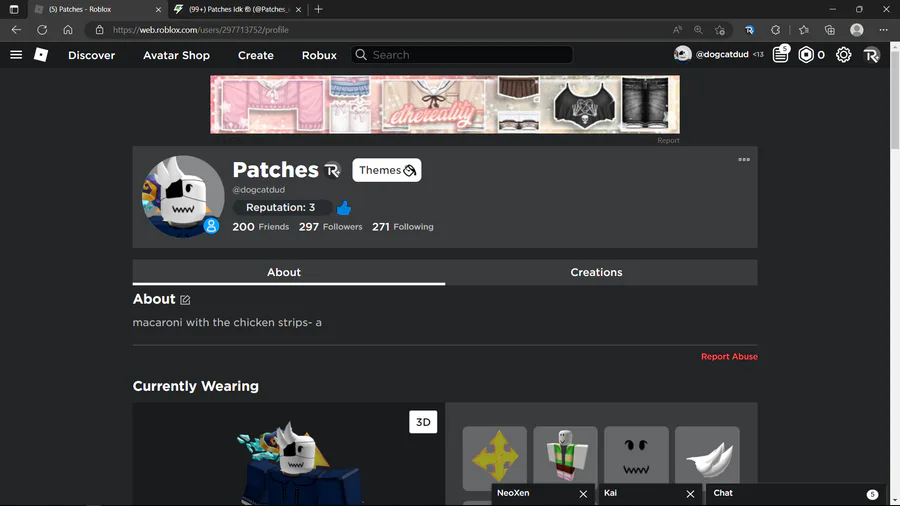
Task: Switch to the Patches Idk browser tab
Action: point(238,9)
